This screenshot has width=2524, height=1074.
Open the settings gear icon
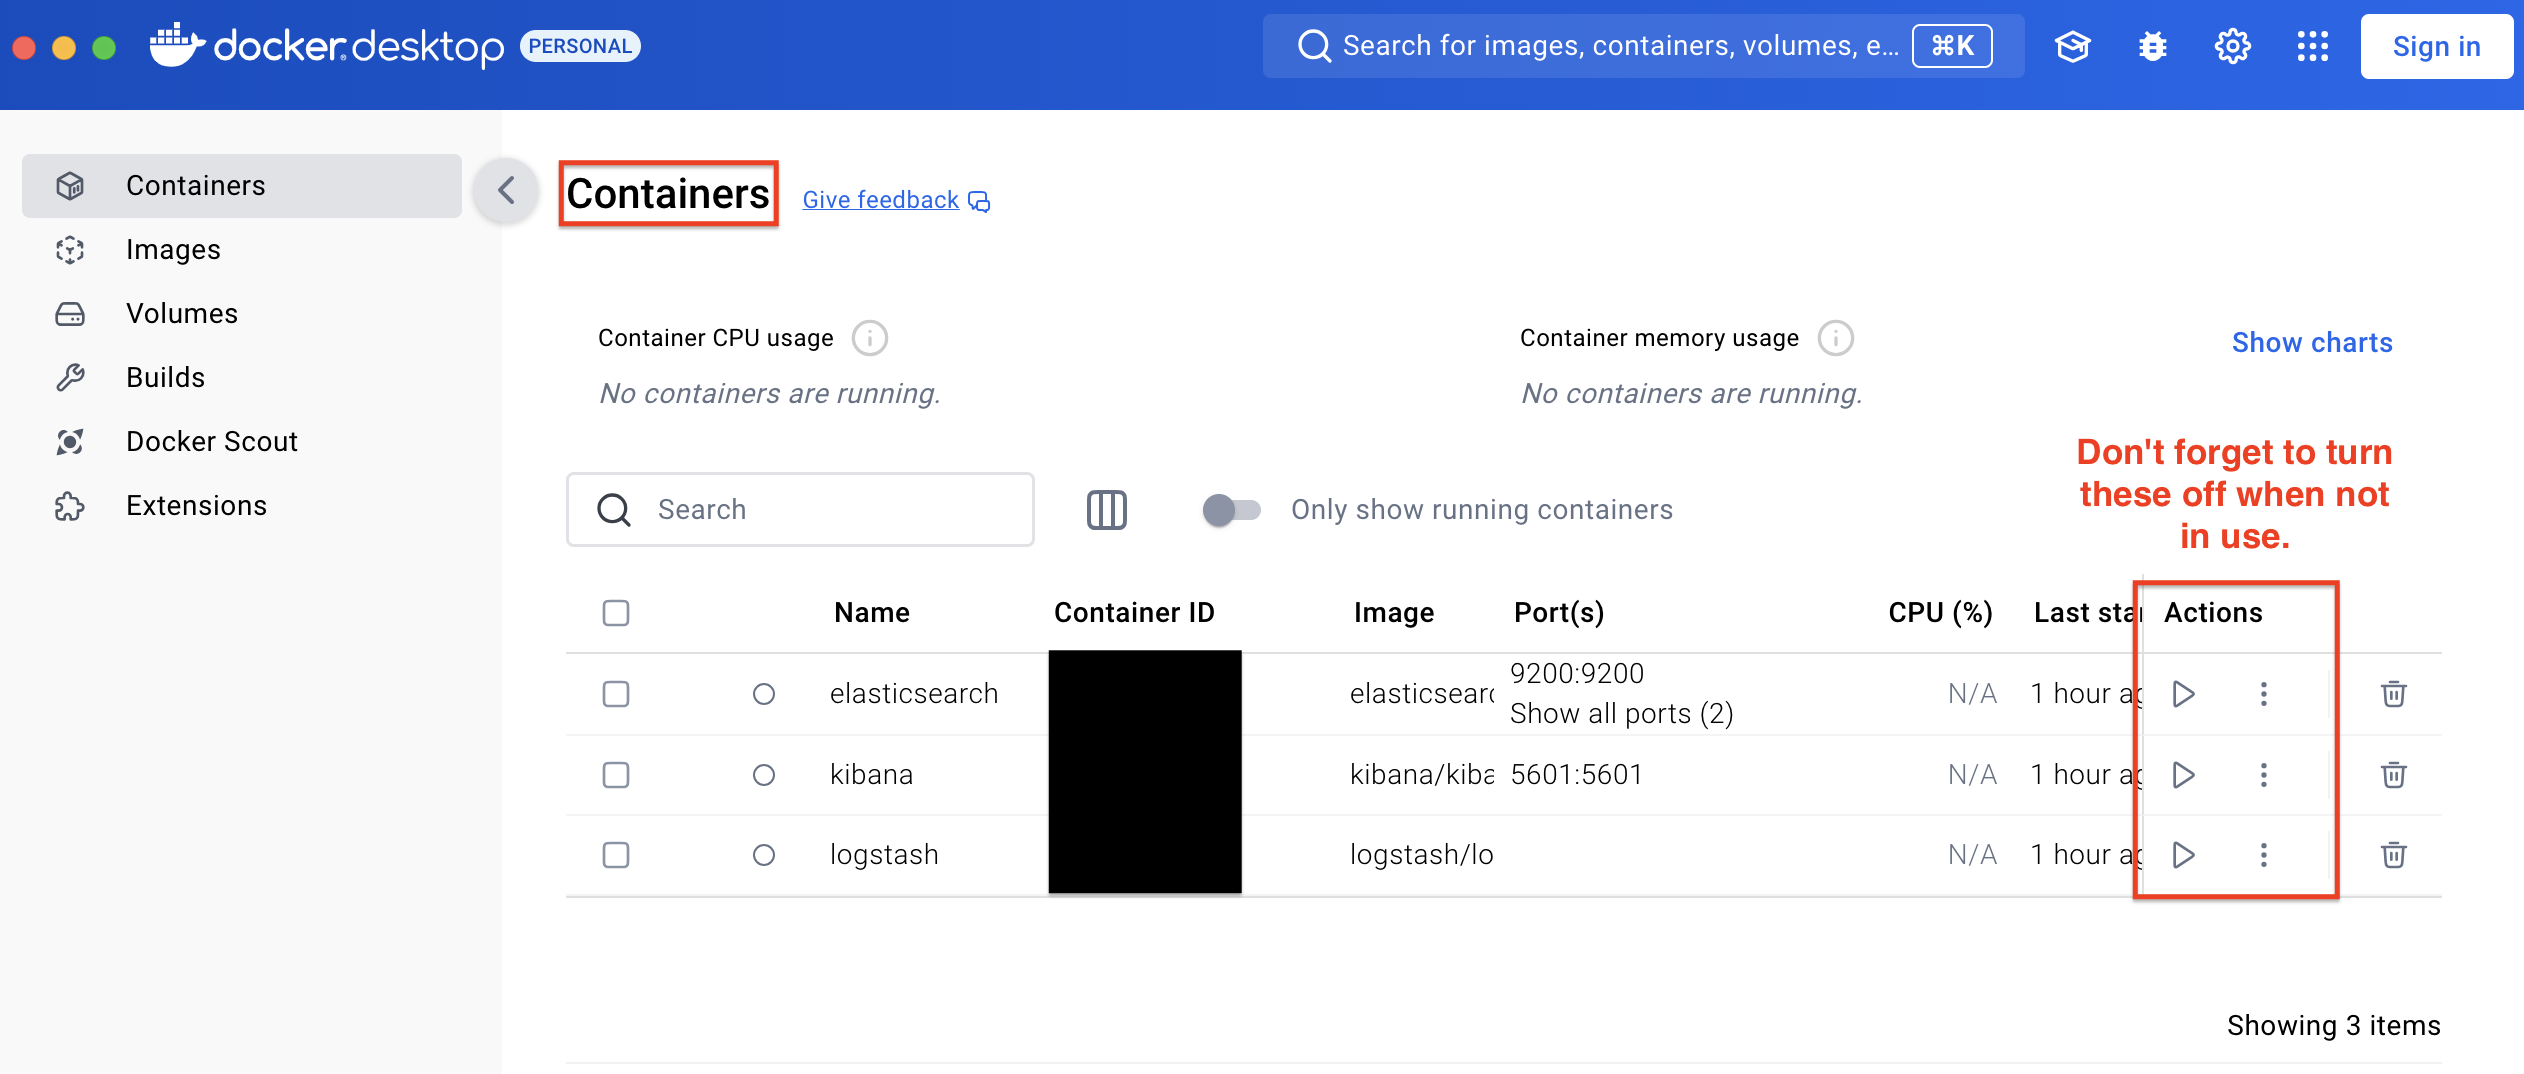(x=2232, y=46)
